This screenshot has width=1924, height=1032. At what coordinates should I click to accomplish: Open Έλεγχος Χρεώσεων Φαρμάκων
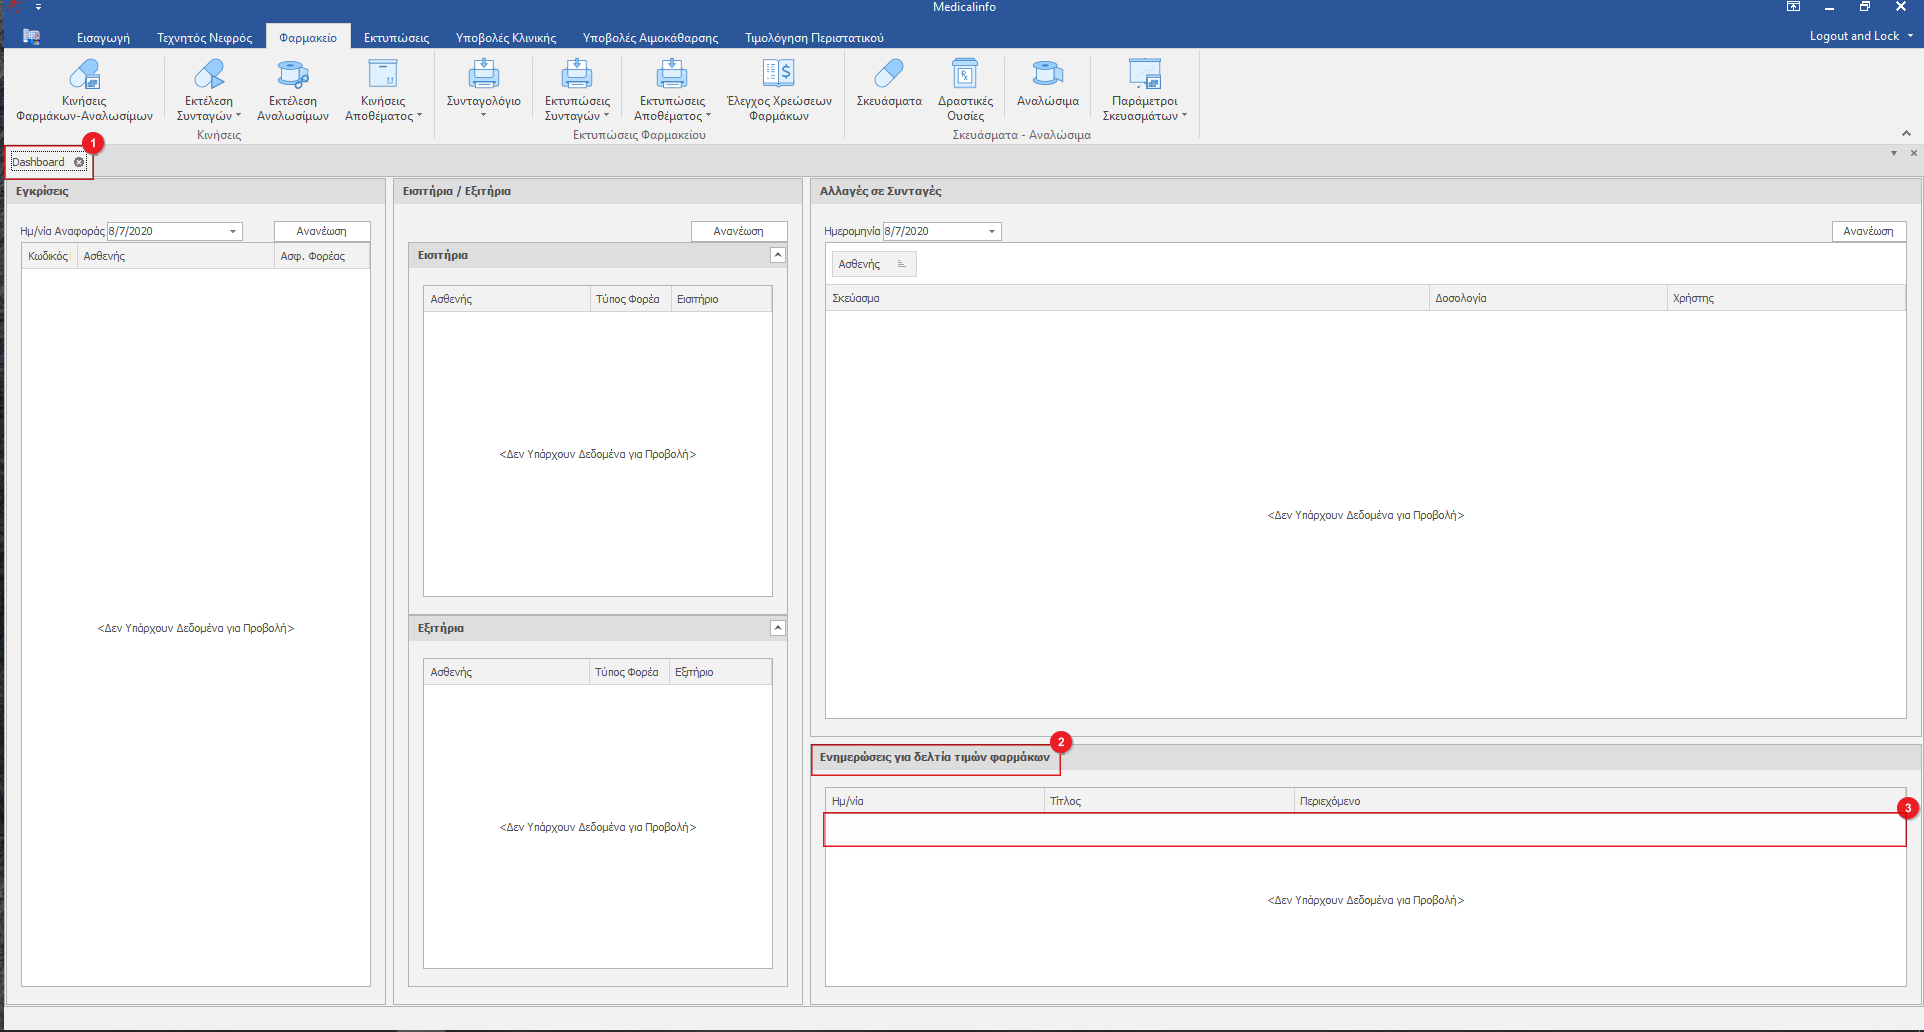779,75
